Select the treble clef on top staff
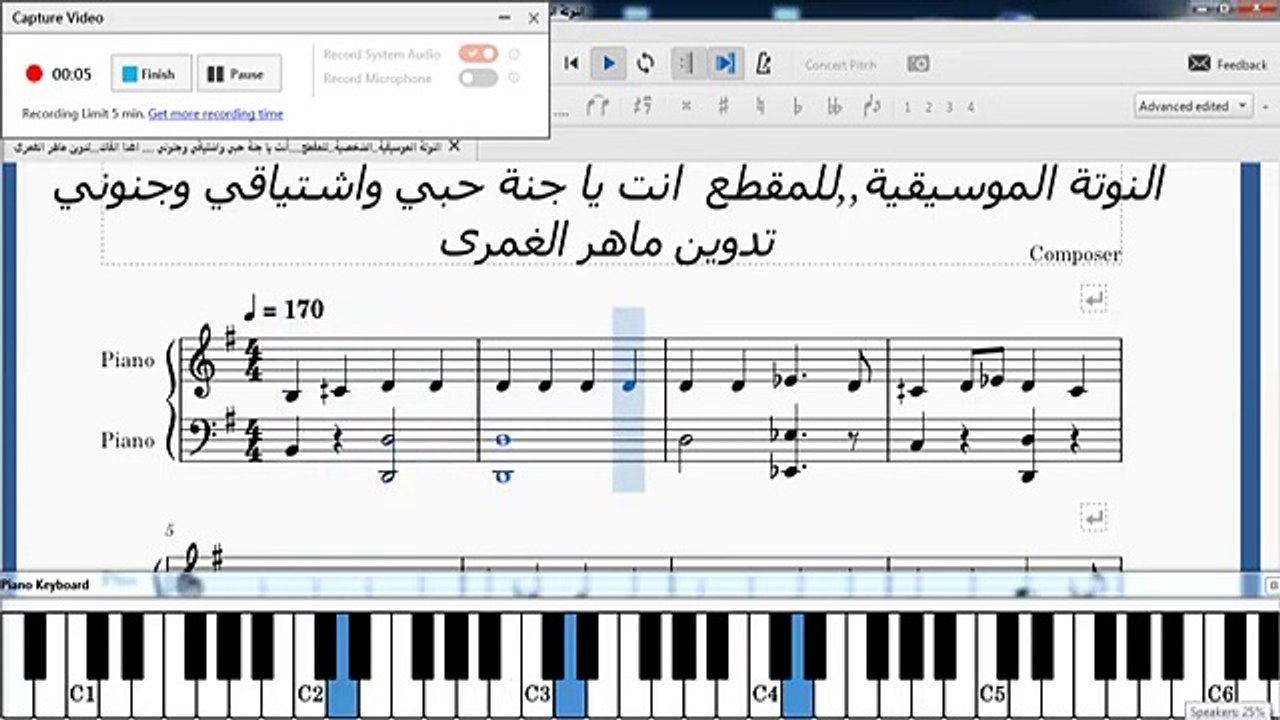This screenshot has width=1280, height=720. (x=202, y=362)
